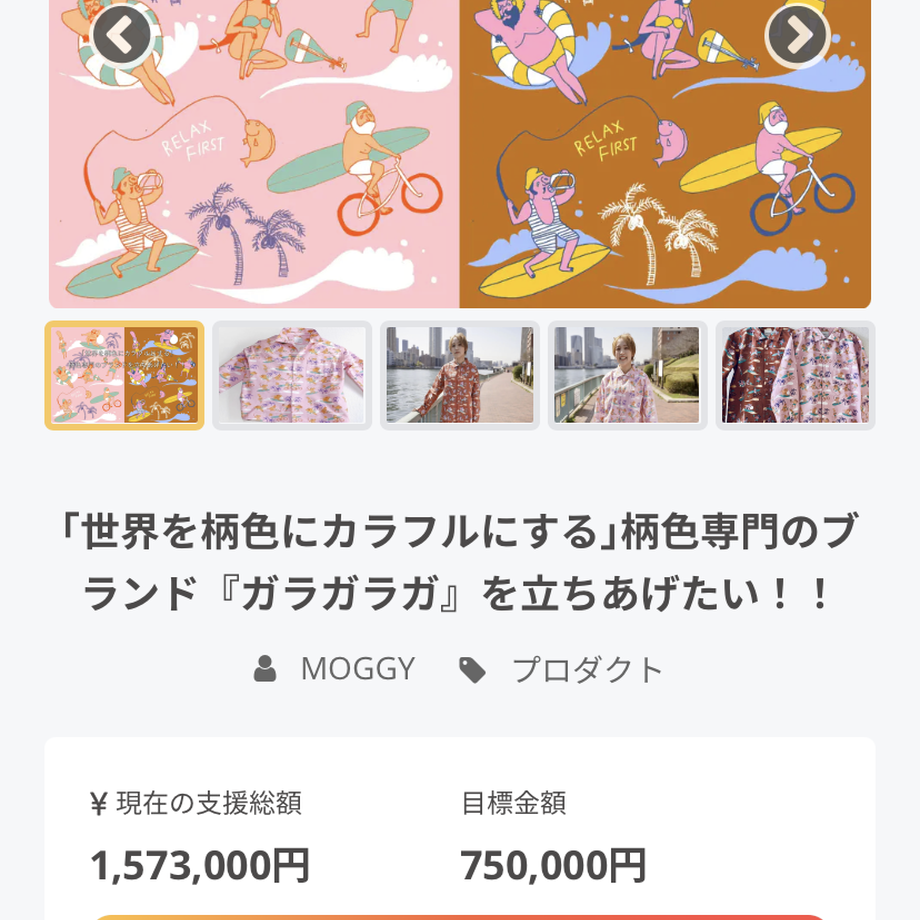Click the brown half of the main illustration
Image resolution: width=920 pixels, height=920 pixels.
click(665, 154)
